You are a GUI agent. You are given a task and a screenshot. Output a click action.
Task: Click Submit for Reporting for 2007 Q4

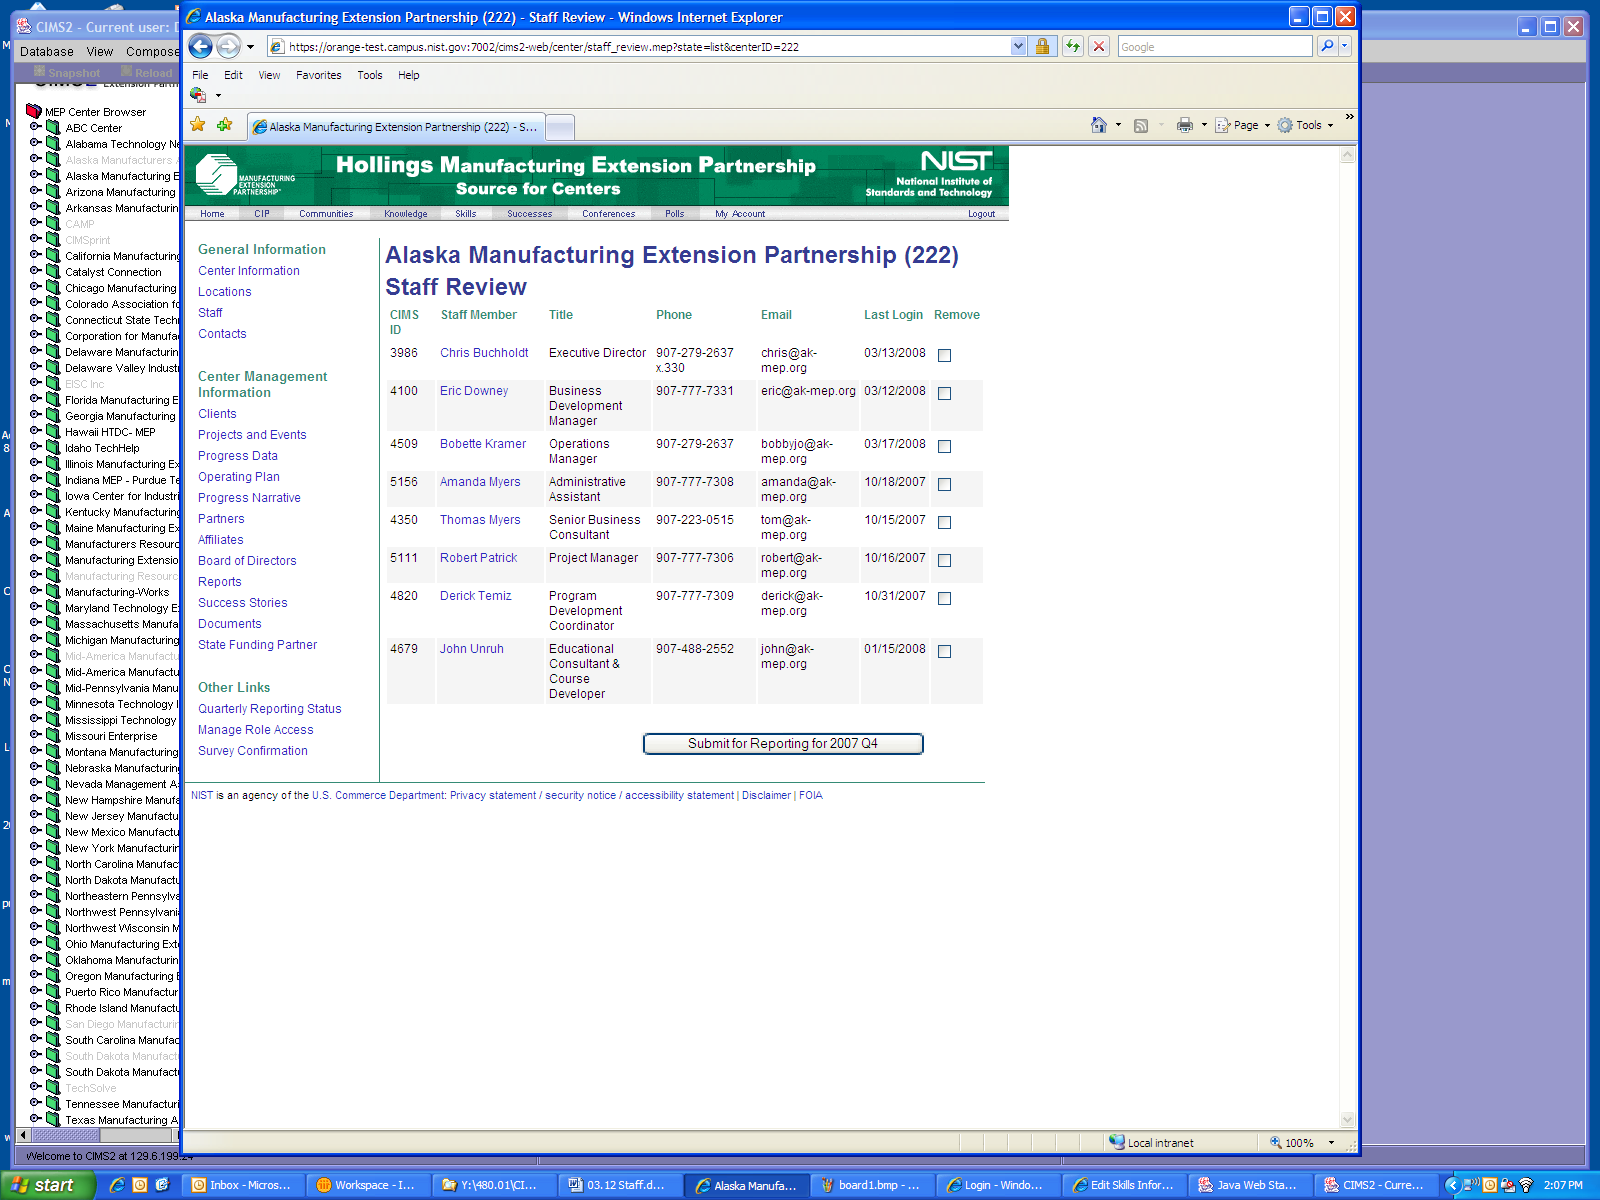782,744
